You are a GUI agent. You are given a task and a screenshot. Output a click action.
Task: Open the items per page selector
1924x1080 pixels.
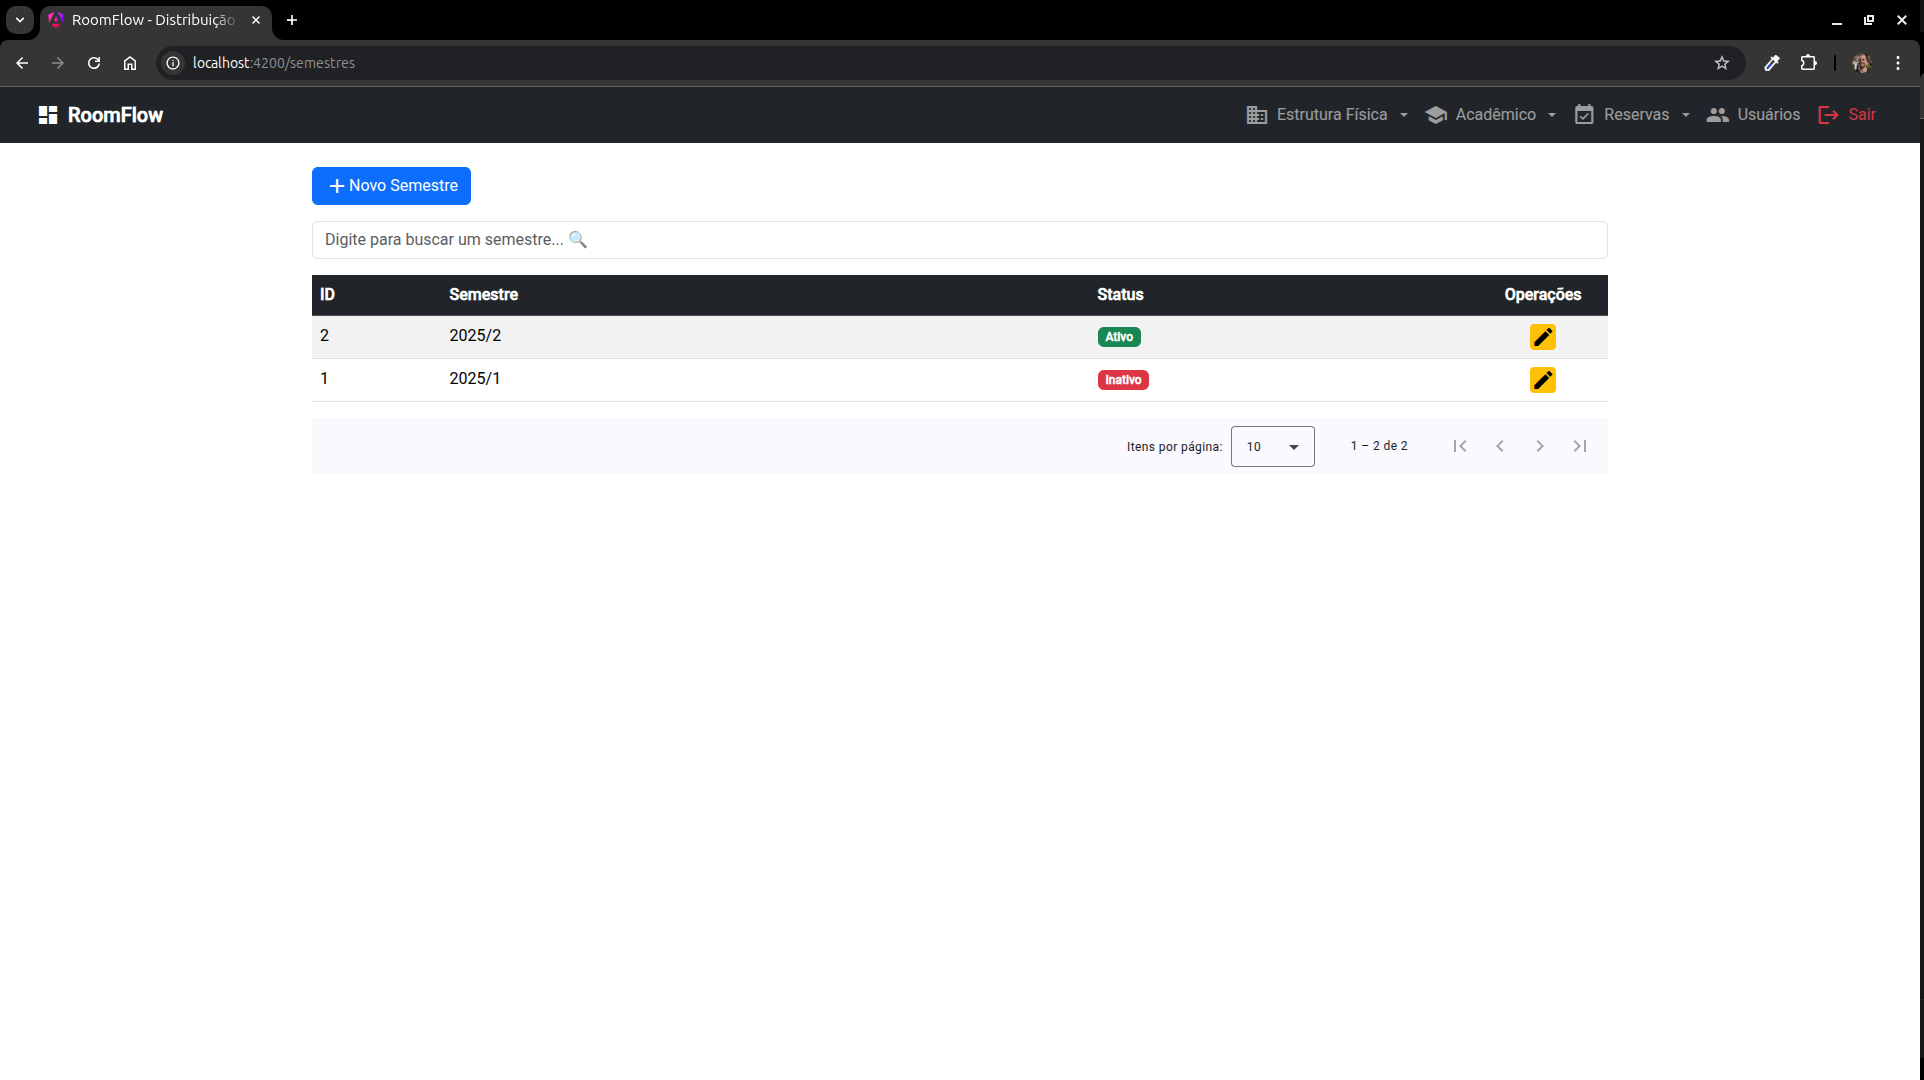(x=1272, y=447)
